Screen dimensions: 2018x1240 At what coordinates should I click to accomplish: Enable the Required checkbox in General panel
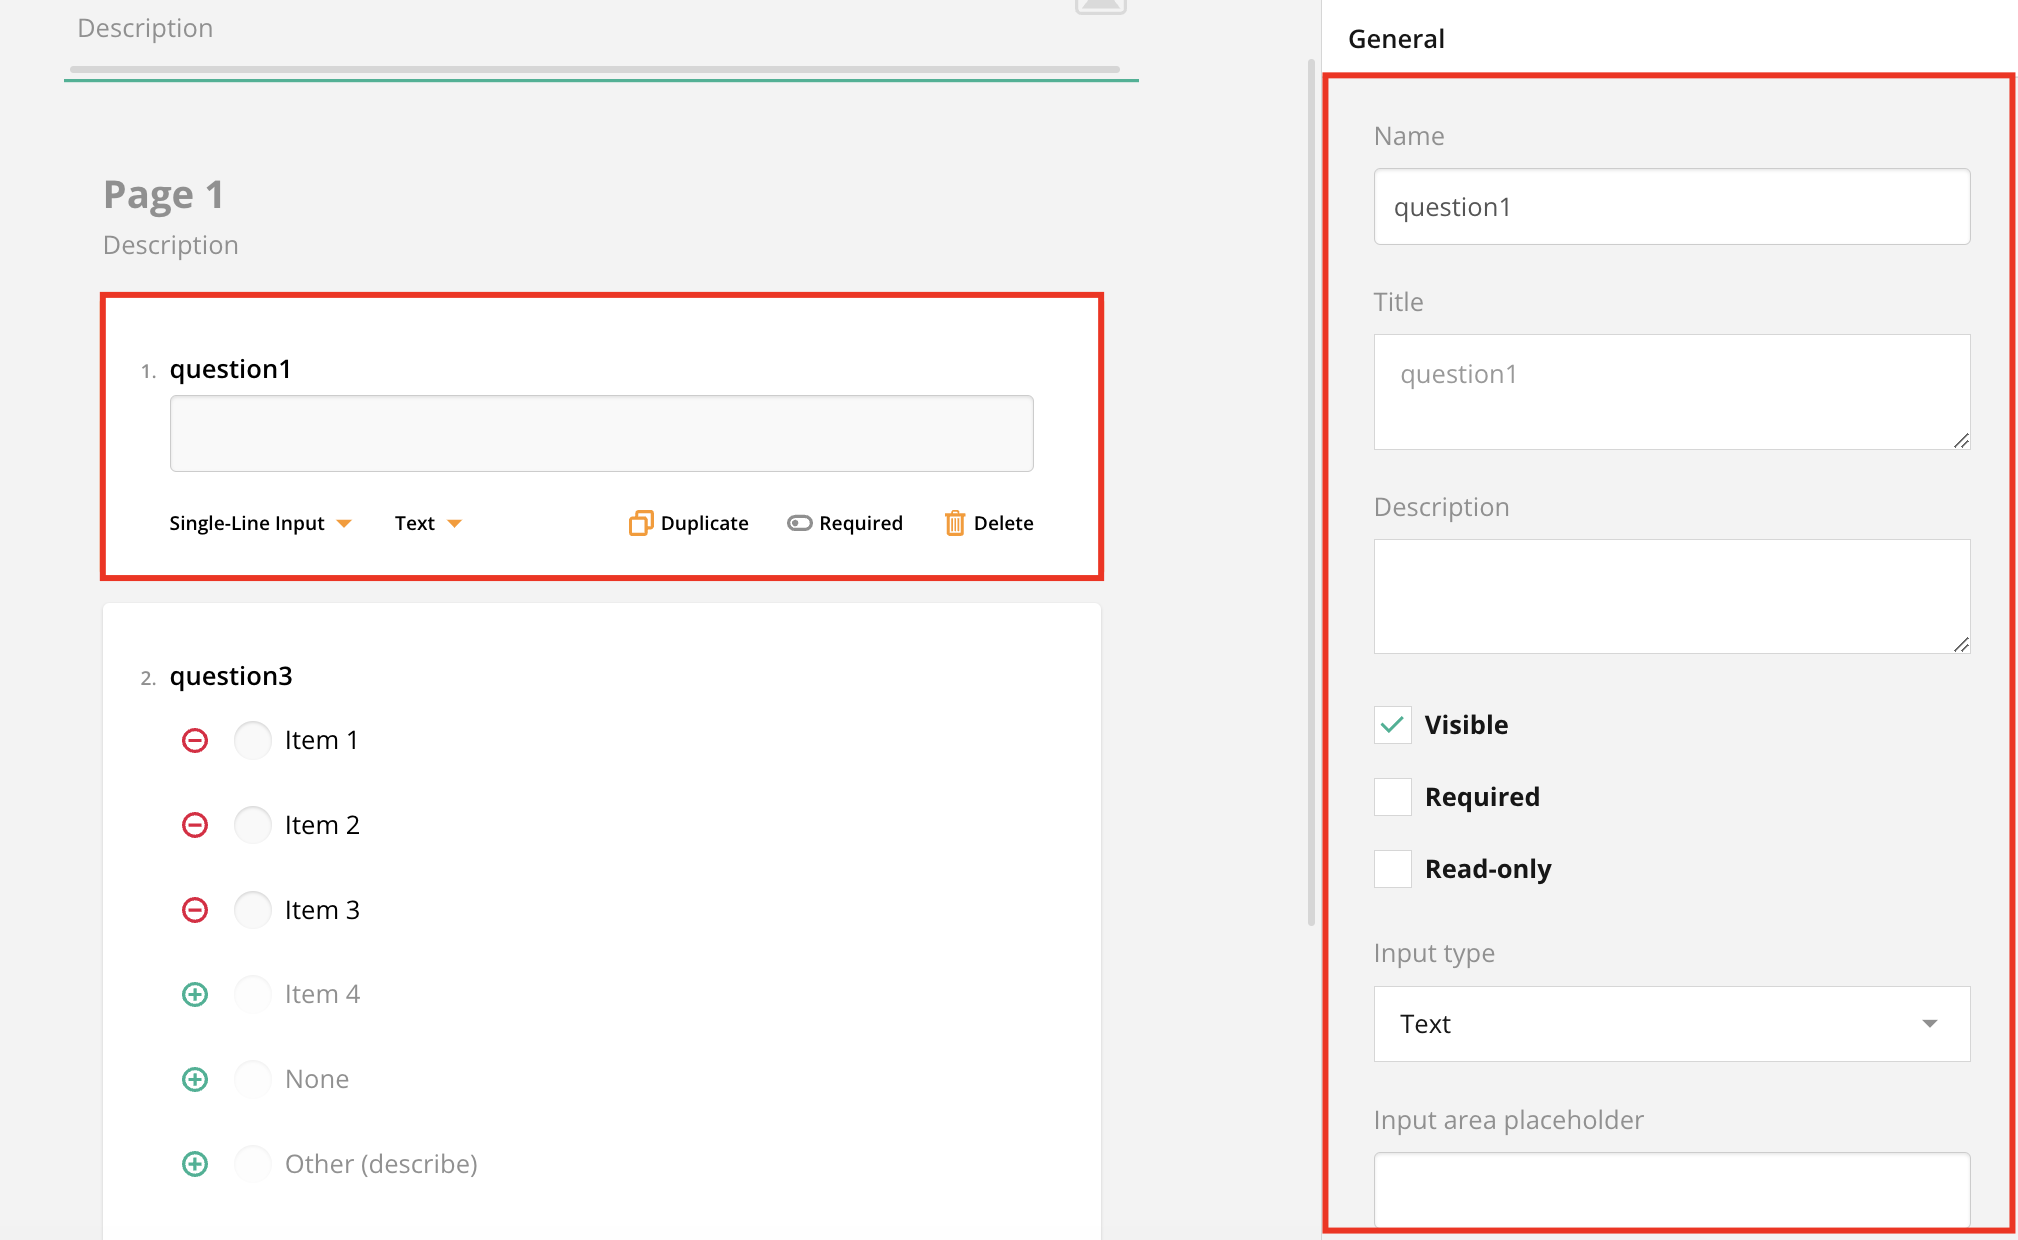click(1392, 797)
